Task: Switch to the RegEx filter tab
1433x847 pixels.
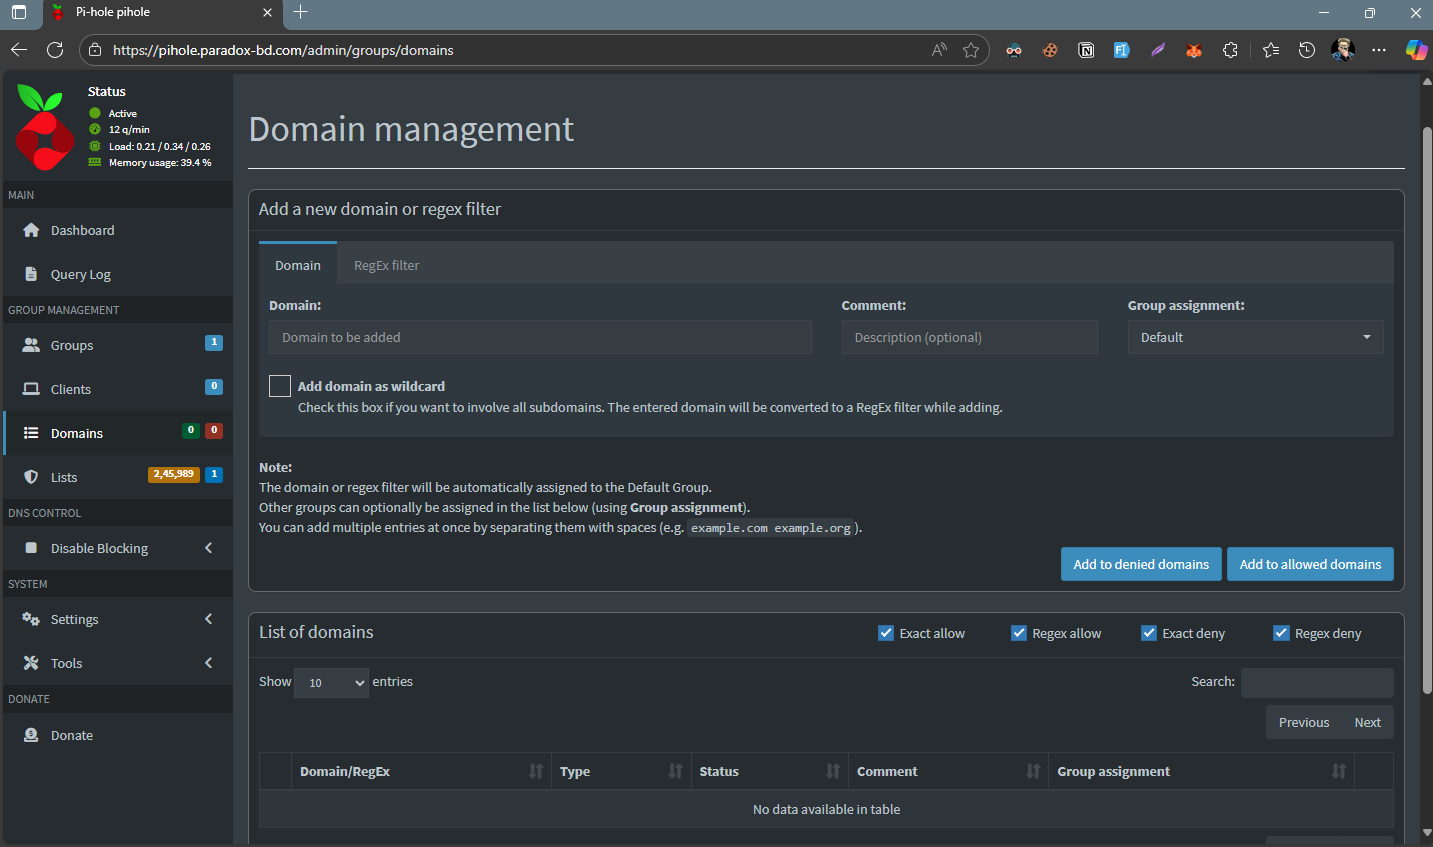Action: tap(386, 265)
